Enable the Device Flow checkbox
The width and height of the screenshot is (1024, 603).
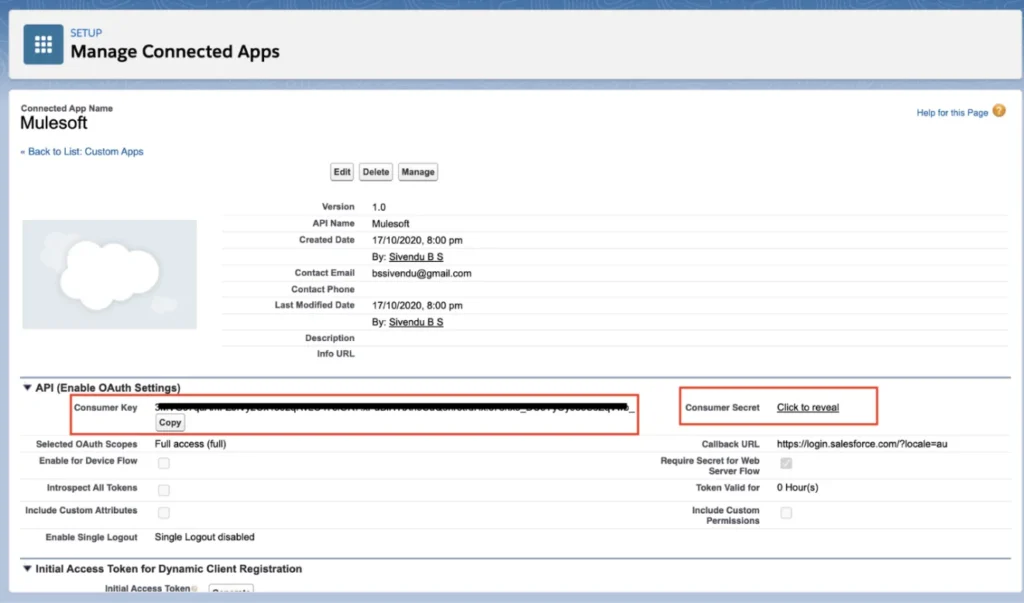(x=163, y=463)
